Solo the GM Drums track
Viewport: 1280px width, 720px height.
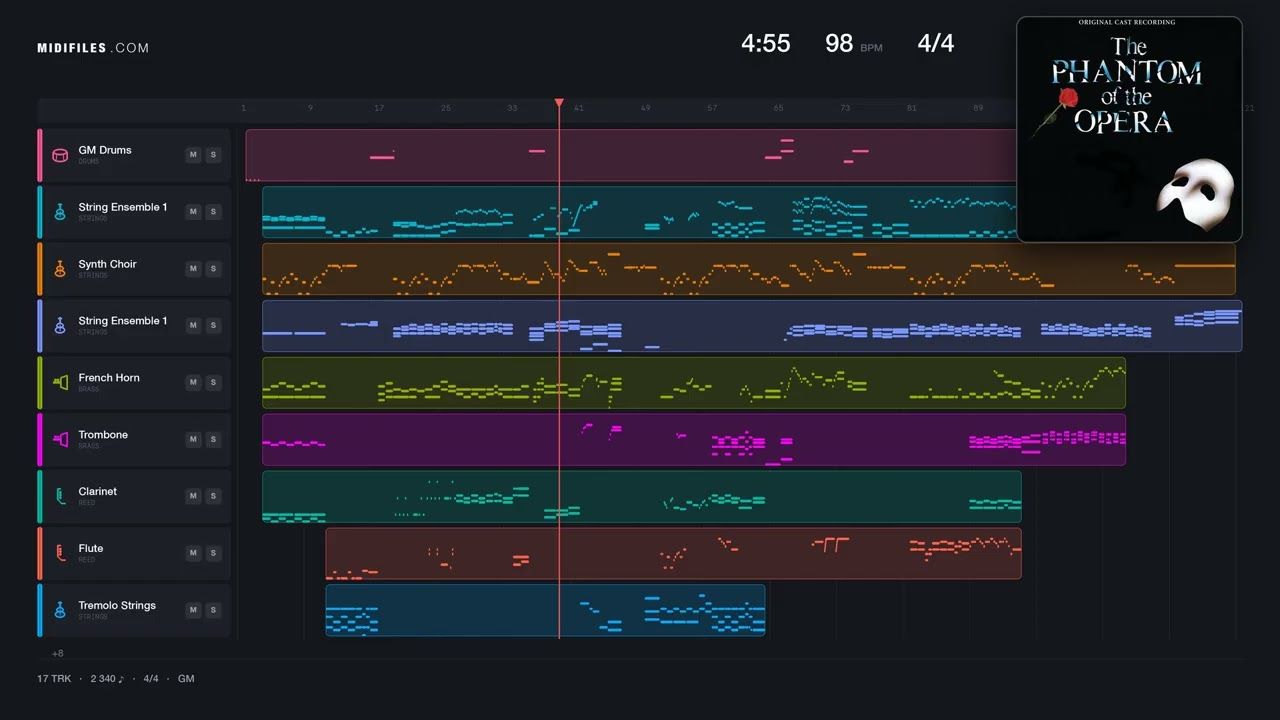click(x=213, y=155)
